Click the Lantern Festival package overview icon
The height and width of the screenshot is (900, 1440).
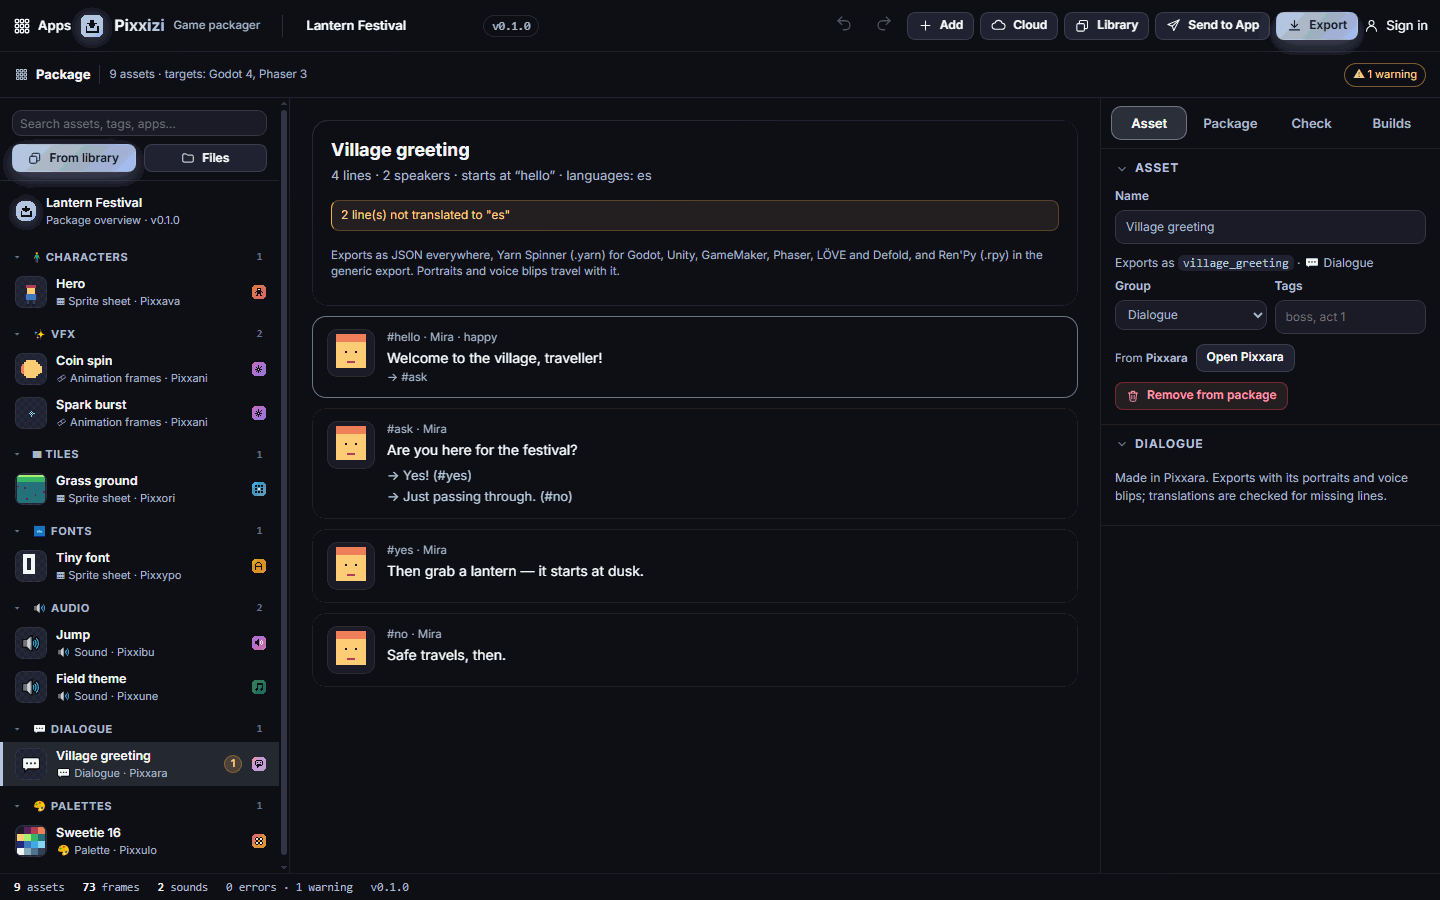tap(26, 211)
